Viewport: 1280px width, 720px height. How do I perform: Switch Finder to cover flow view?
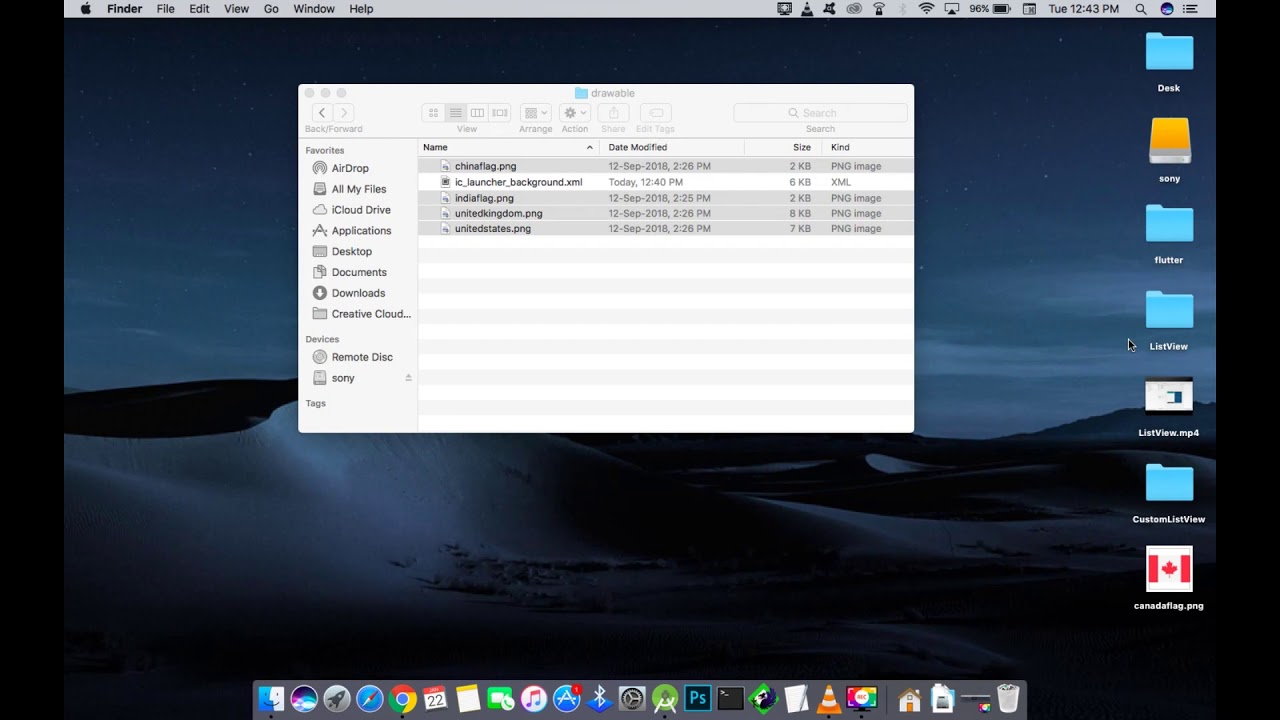pos(500,113)
